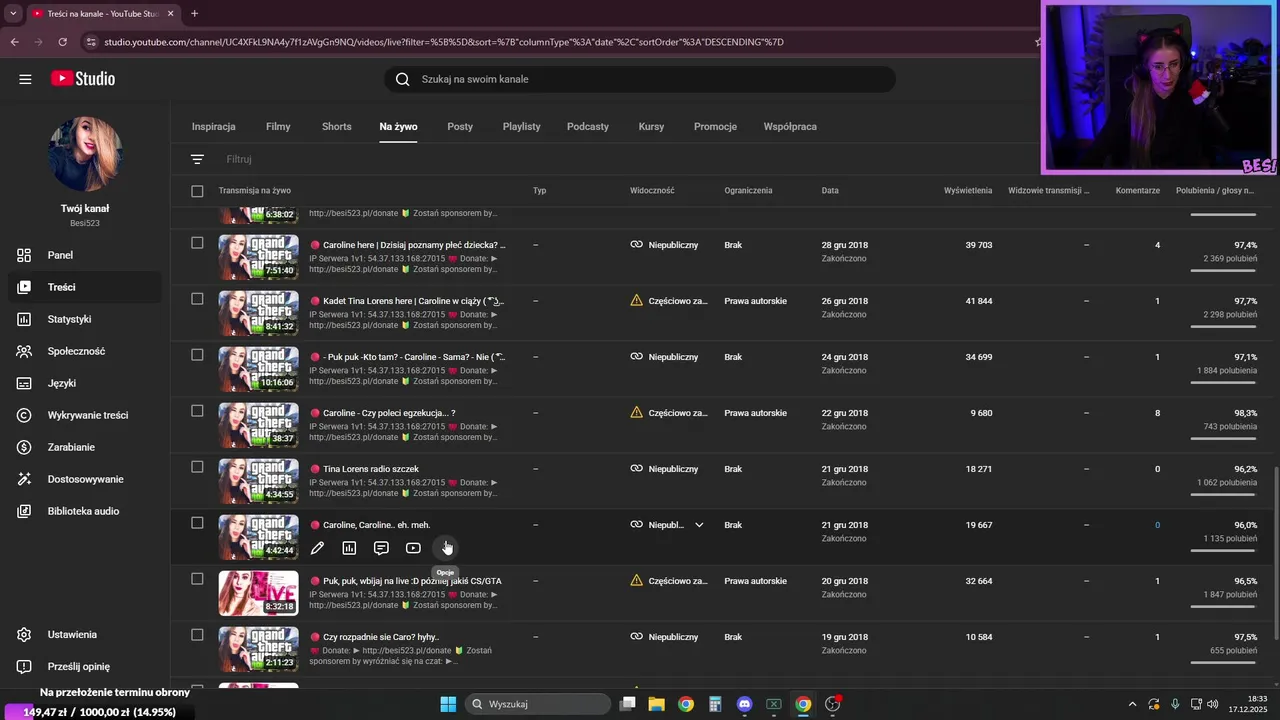This screenshot has width=1280, height=720.
Task: Open the hamburger navigation menu
Action: pyautogui.click(x=25, y=79)
